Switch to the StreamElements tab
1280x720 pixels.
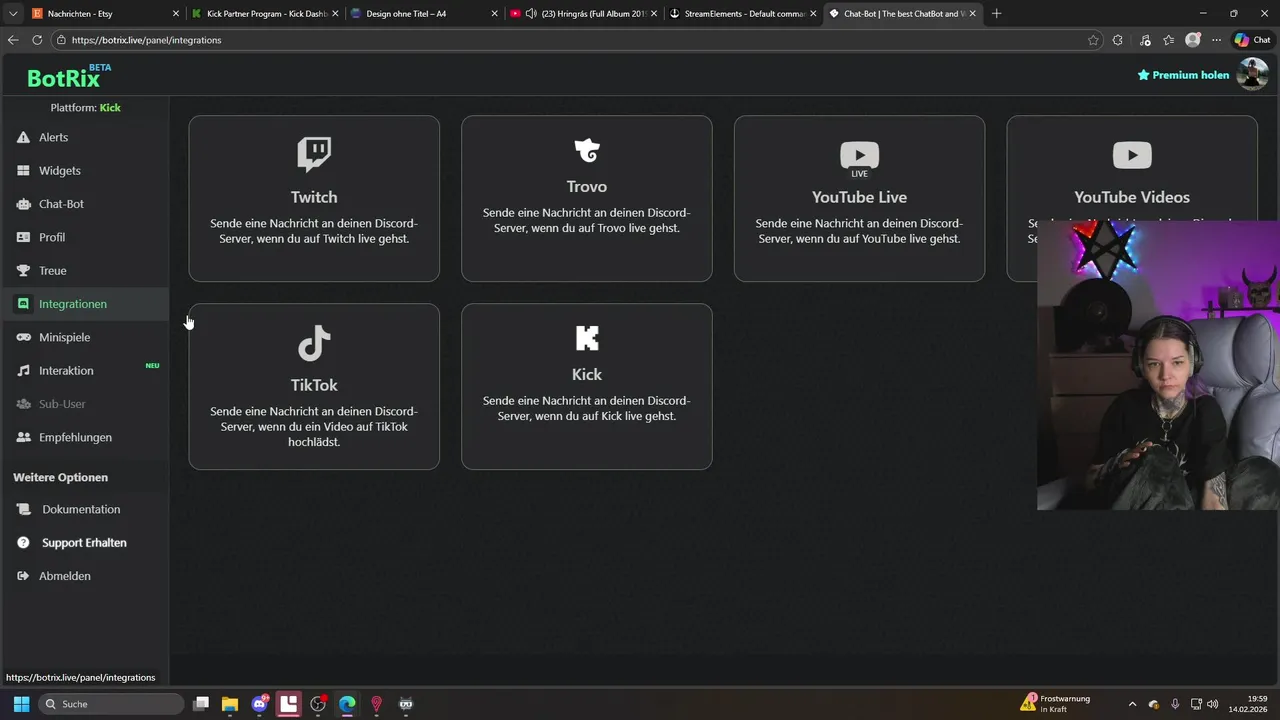coord(743,14)
